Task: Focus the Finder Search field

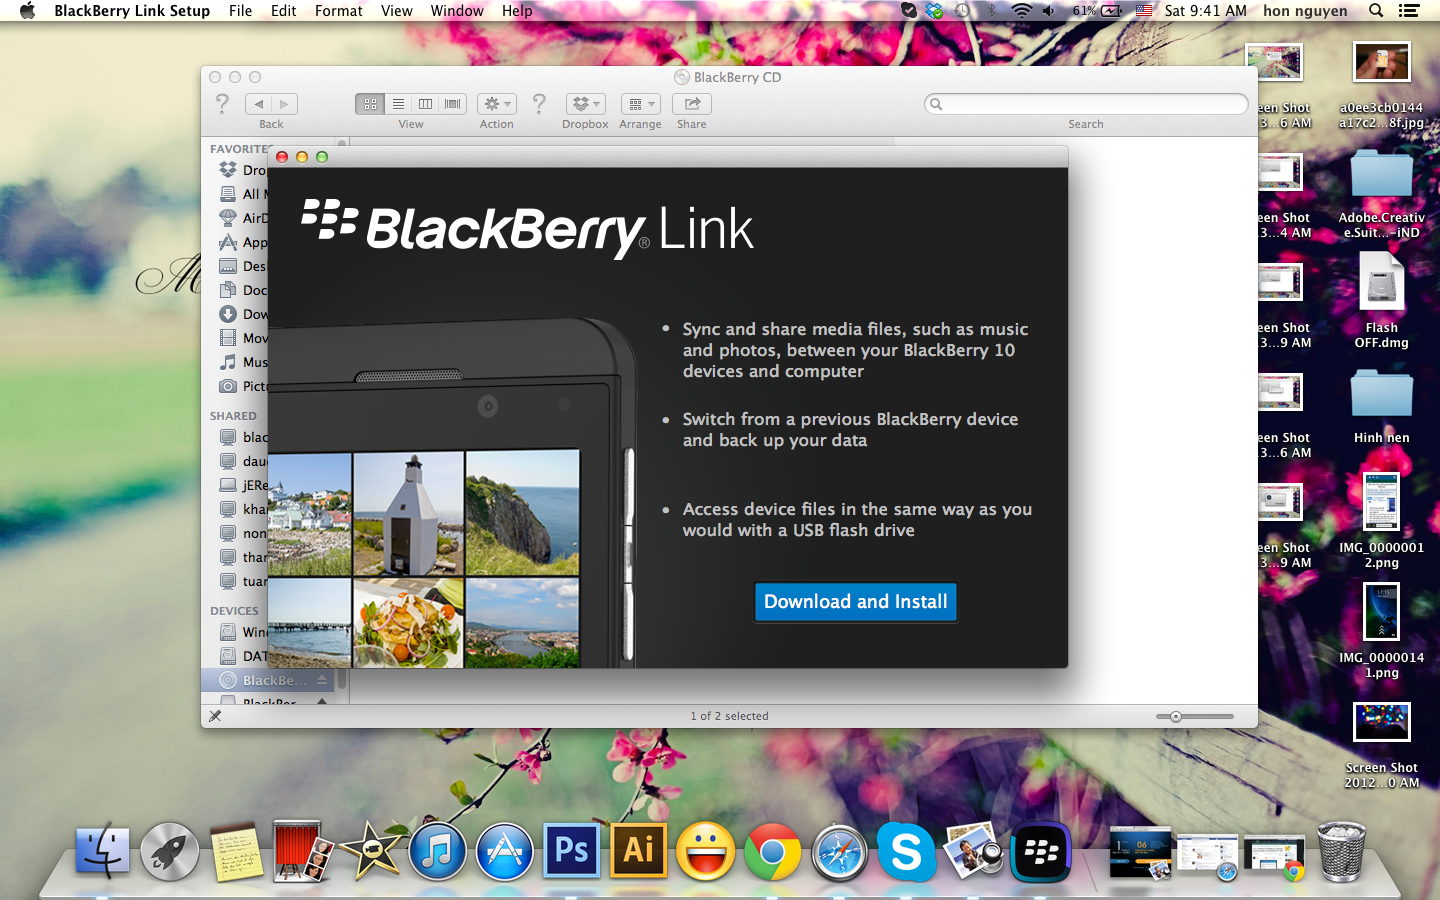Action: click(x=1086, y=104)
